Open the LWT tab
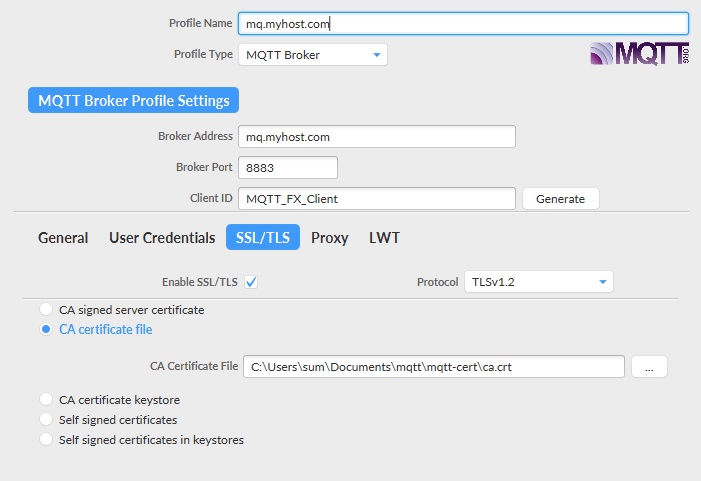This screenshot has height=481, width=701. 384,238
